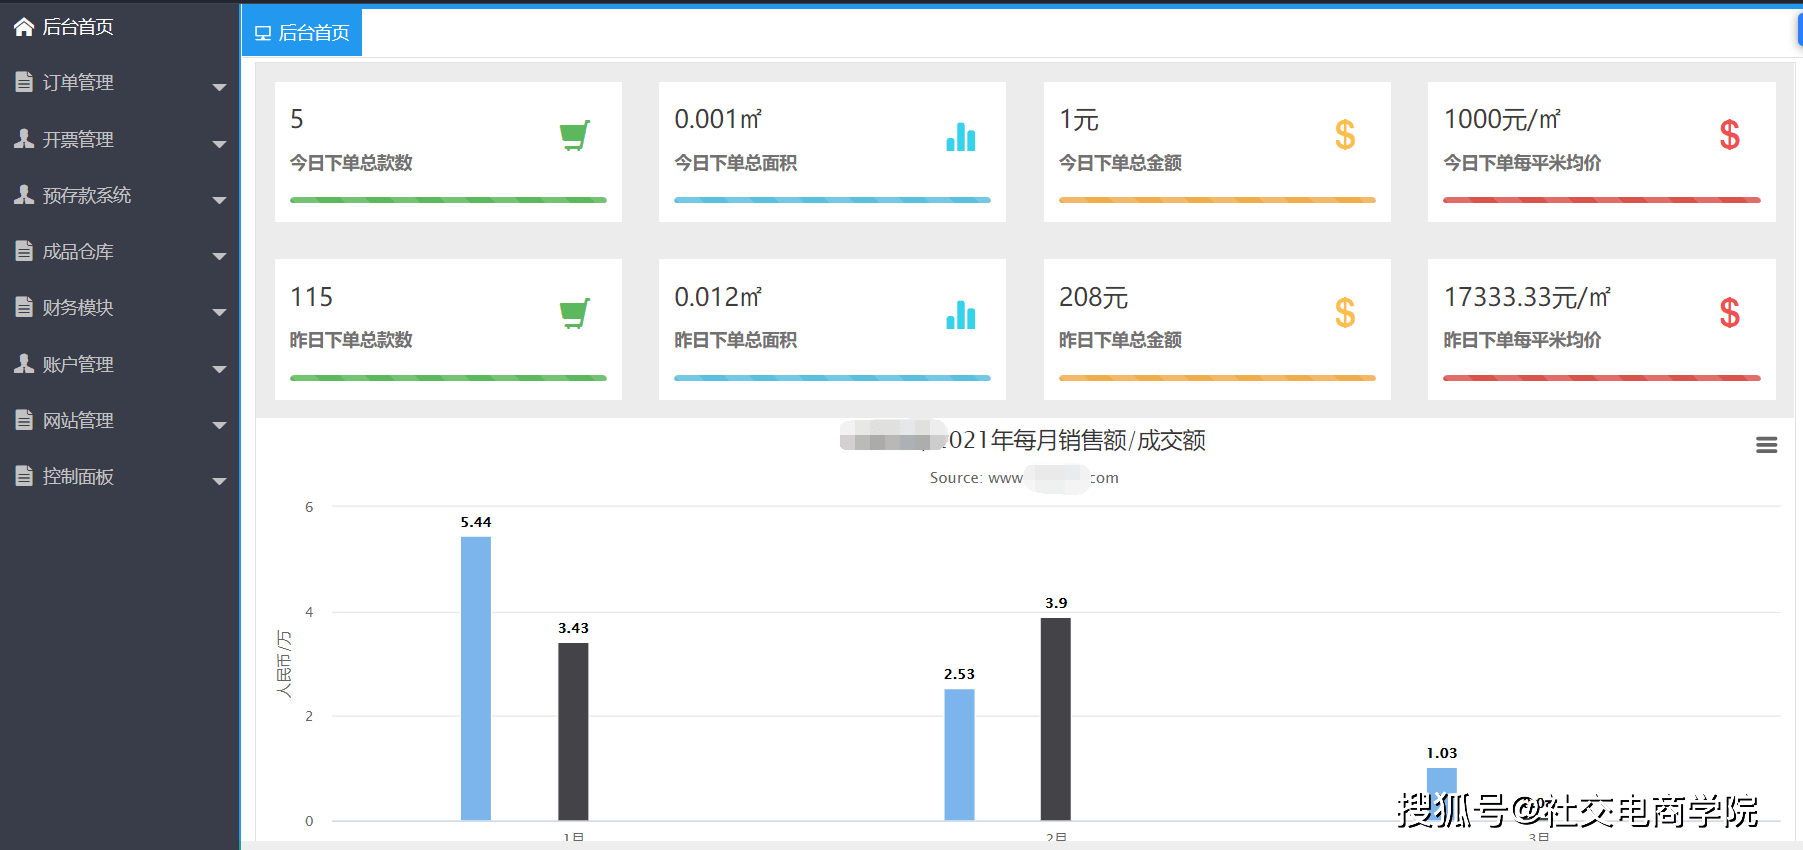The image size is (1803, 850).
Task: Click the green cart icon in 今日下单总款数 card
Action: (575, 136)
